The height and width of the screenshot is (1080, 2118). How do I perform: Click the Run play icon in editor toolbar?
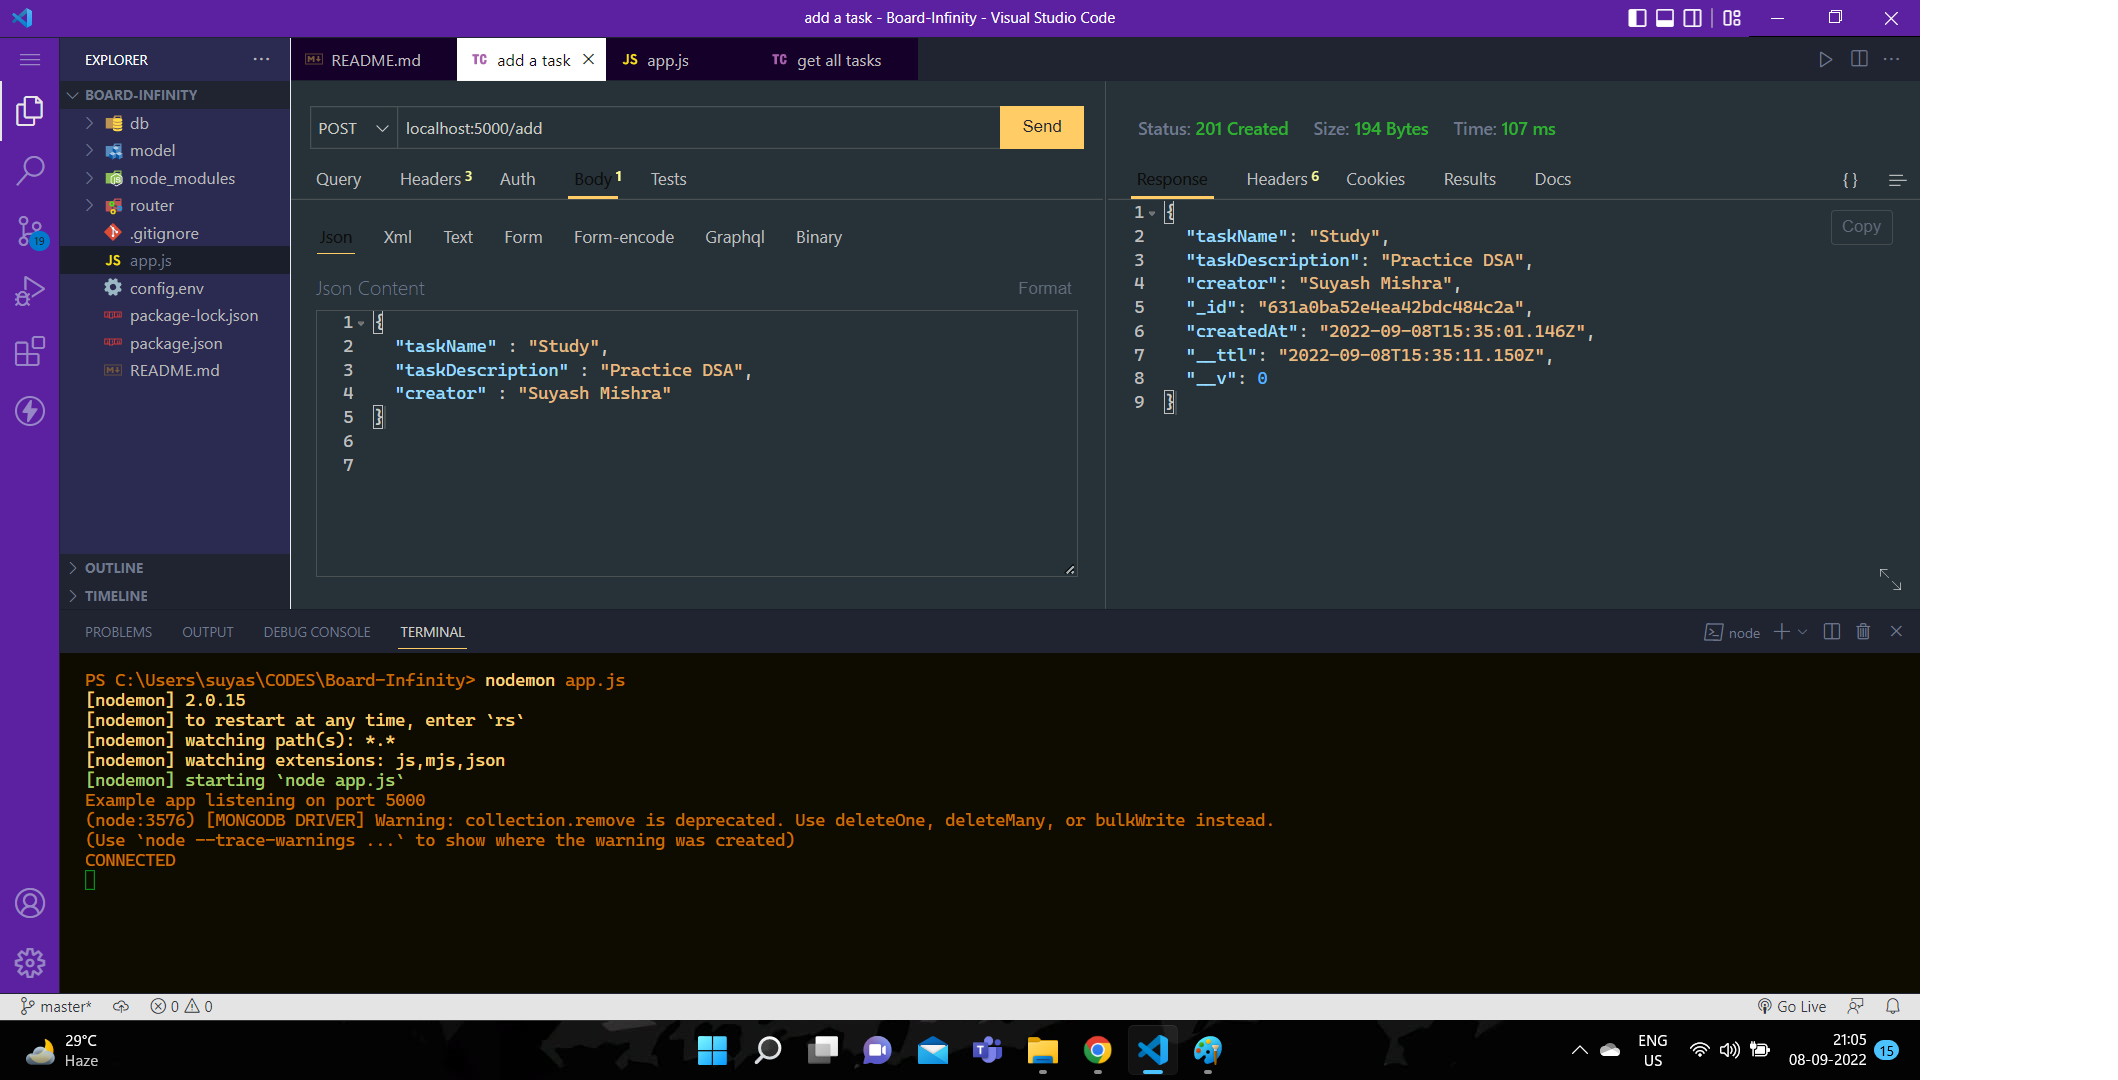1826,60
